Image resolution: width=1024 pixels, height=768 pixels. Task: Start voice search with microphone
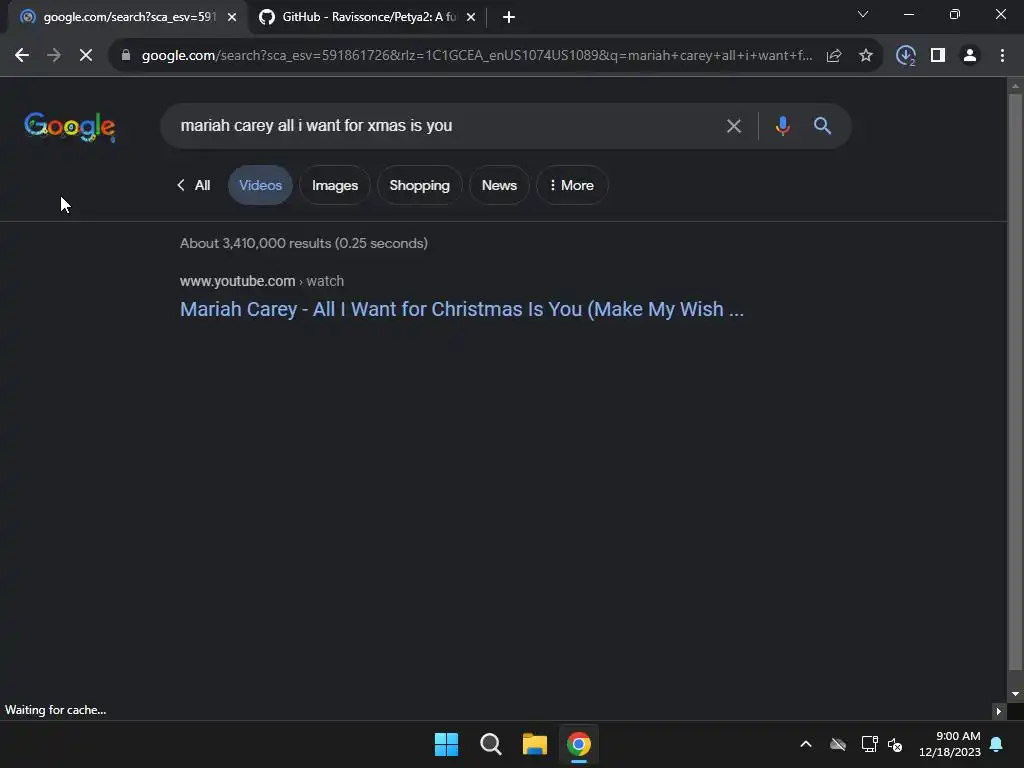782,126
